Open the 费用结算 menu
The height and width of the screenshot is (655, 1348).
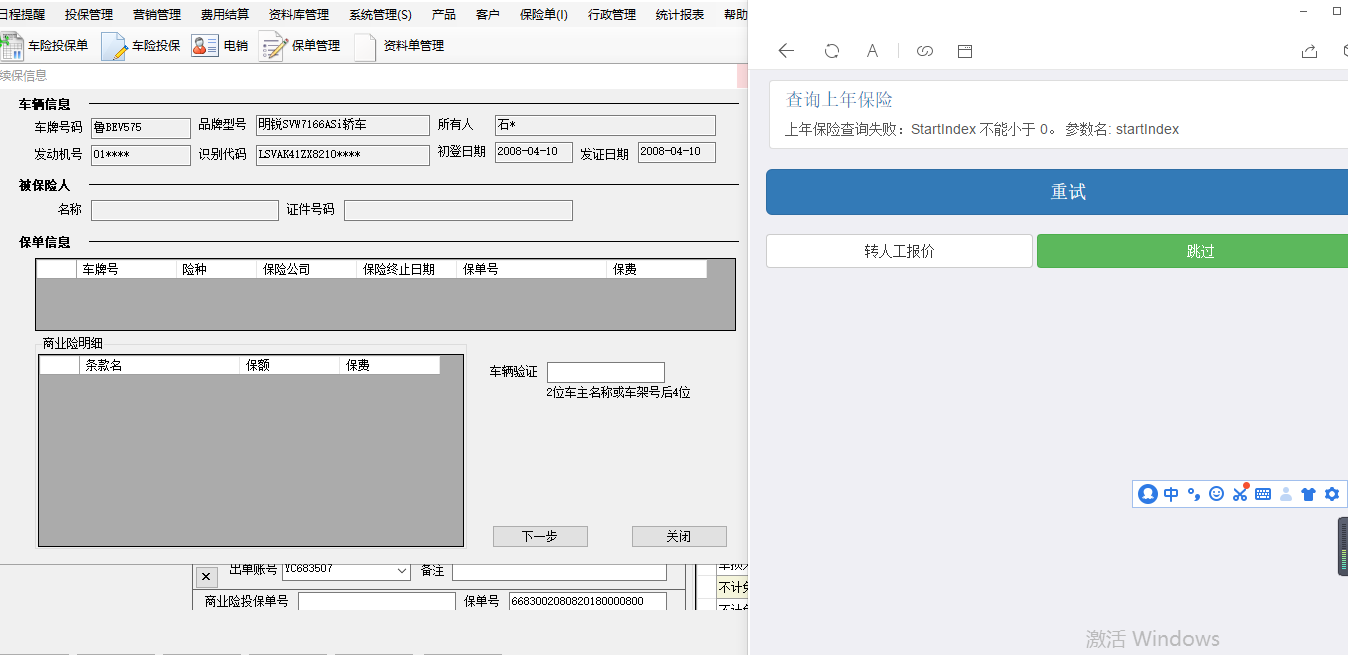click(225, 15)
